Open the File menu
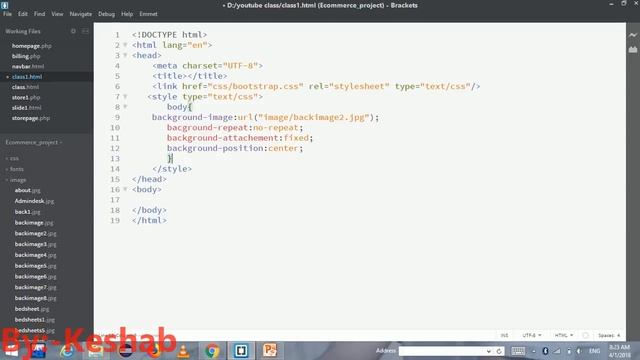 pos(7,14)
